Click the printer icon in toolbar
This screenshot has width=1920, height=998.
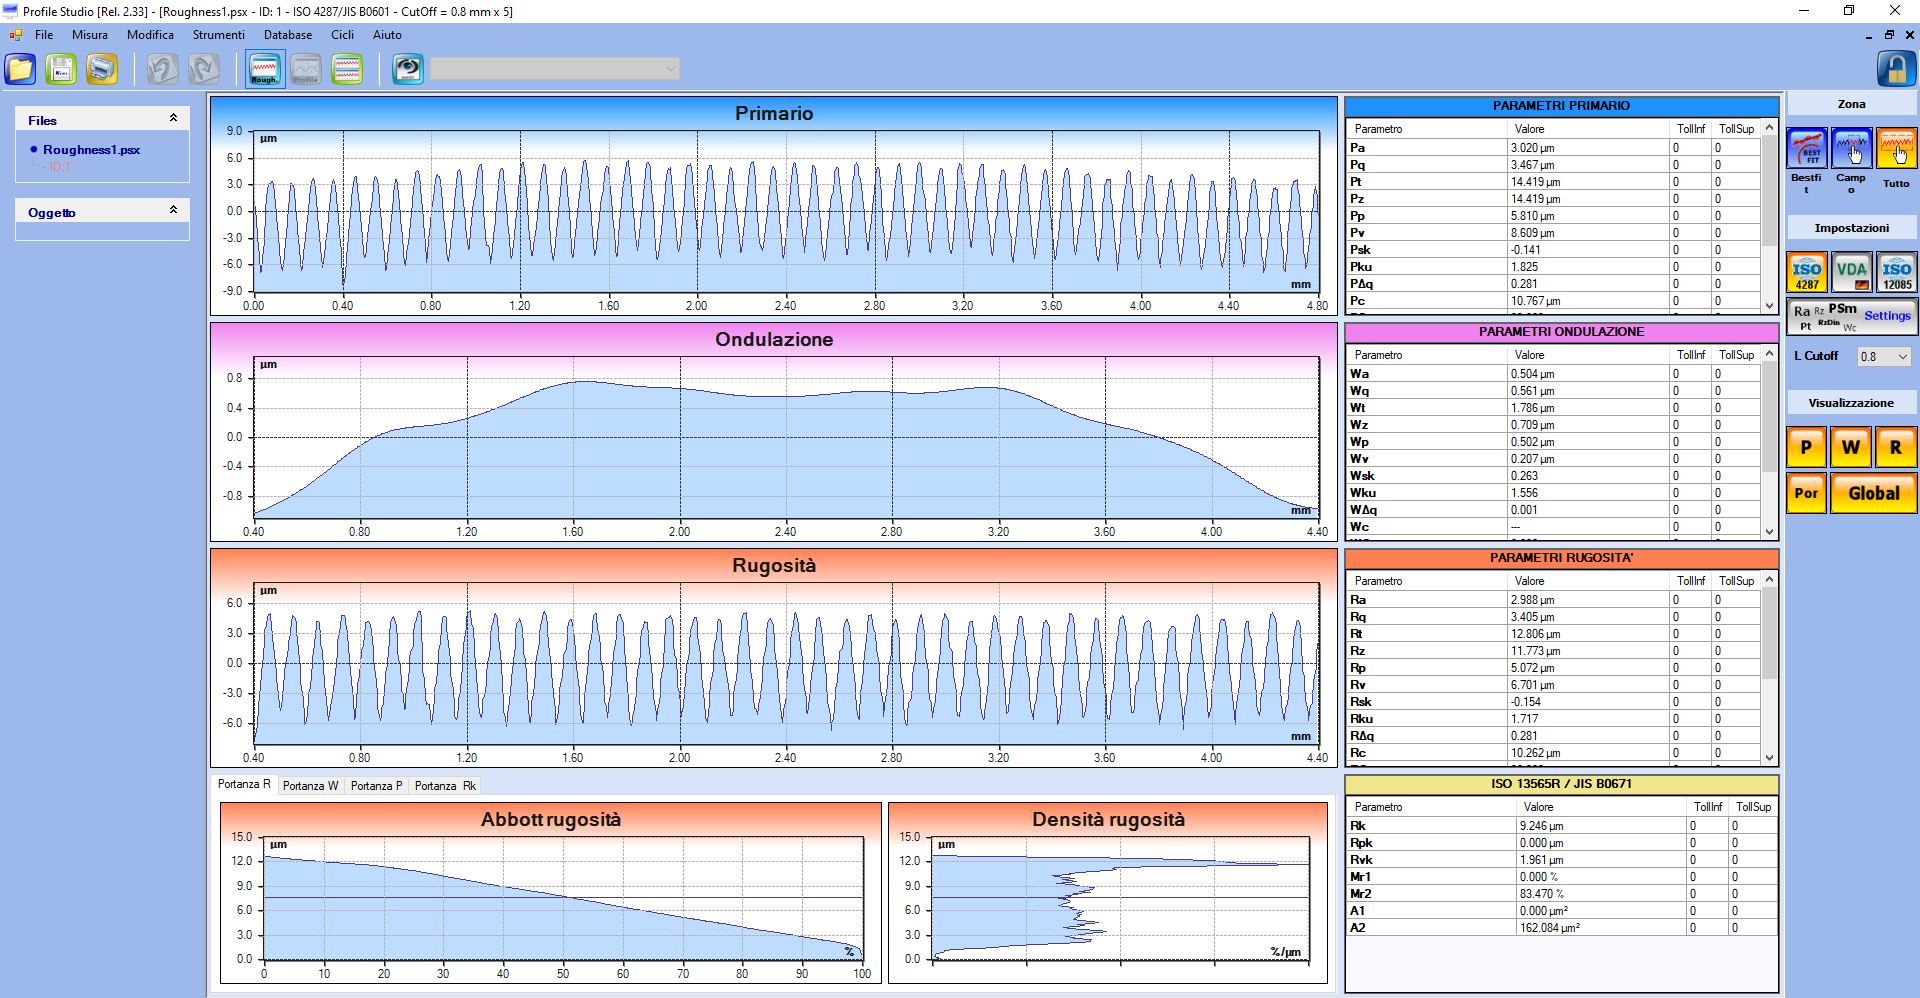102,69
